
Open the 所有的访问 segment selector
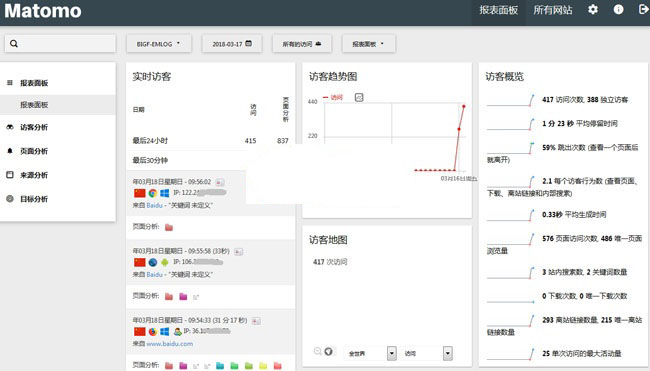[302, 44]
